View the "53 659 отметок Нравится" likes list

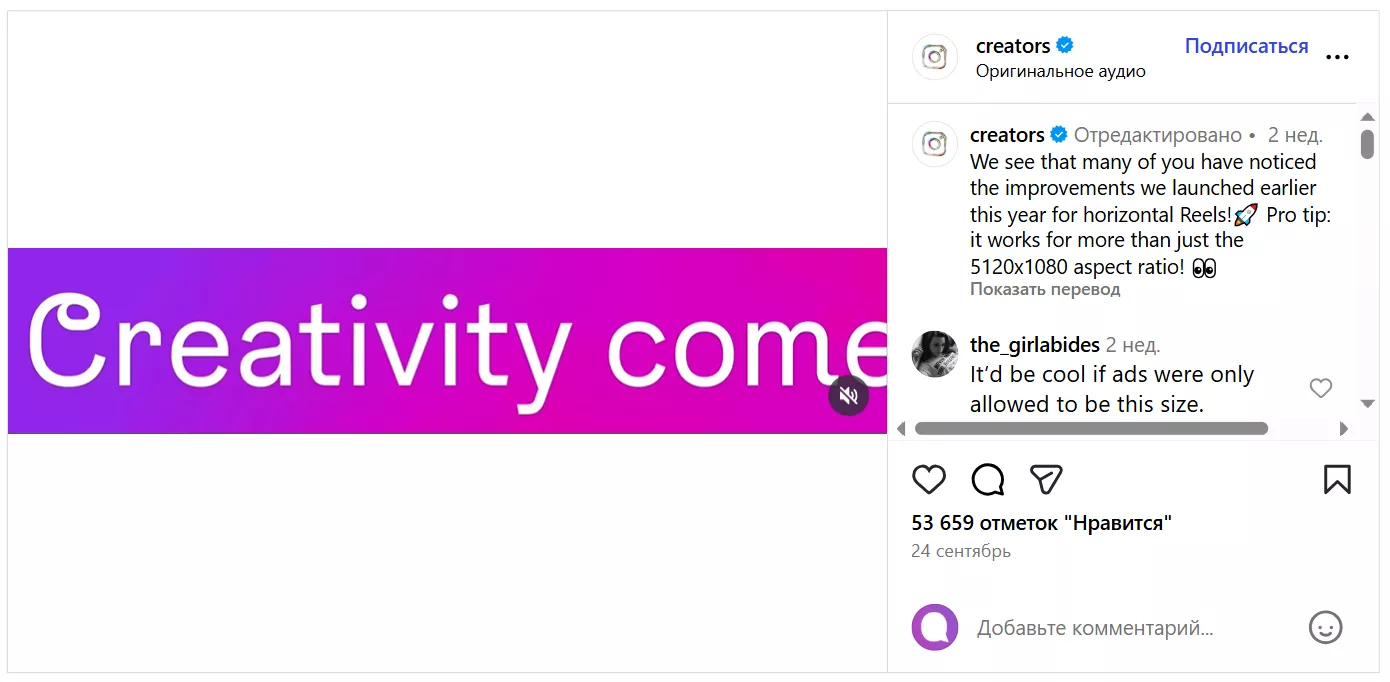coord(1041,523)
